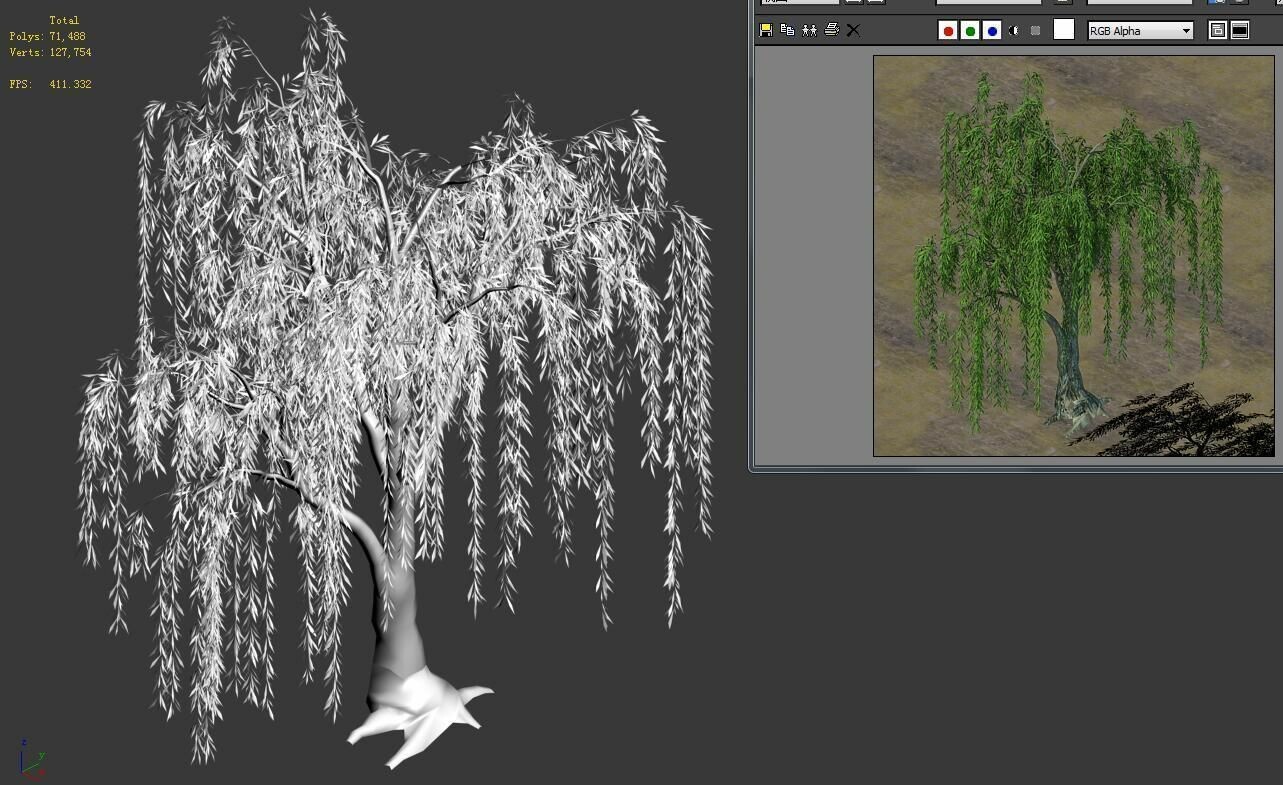Print the rendered image
1283x785 pixels.
click(831, 30)
